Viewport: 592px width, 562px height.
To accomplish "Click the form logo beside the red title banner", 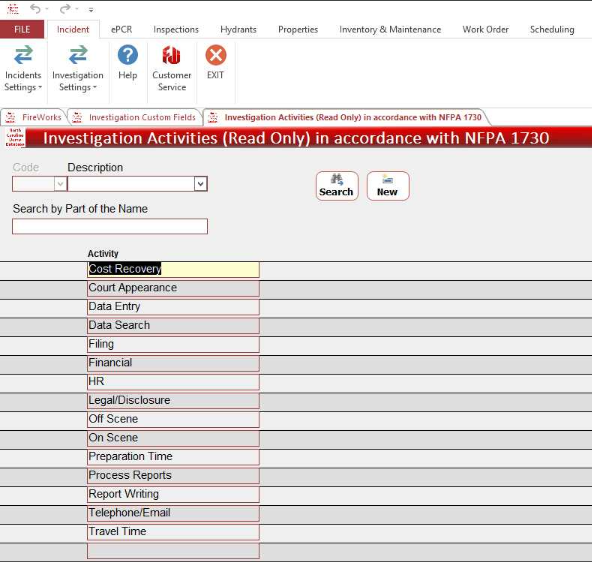I will point(14,137).
